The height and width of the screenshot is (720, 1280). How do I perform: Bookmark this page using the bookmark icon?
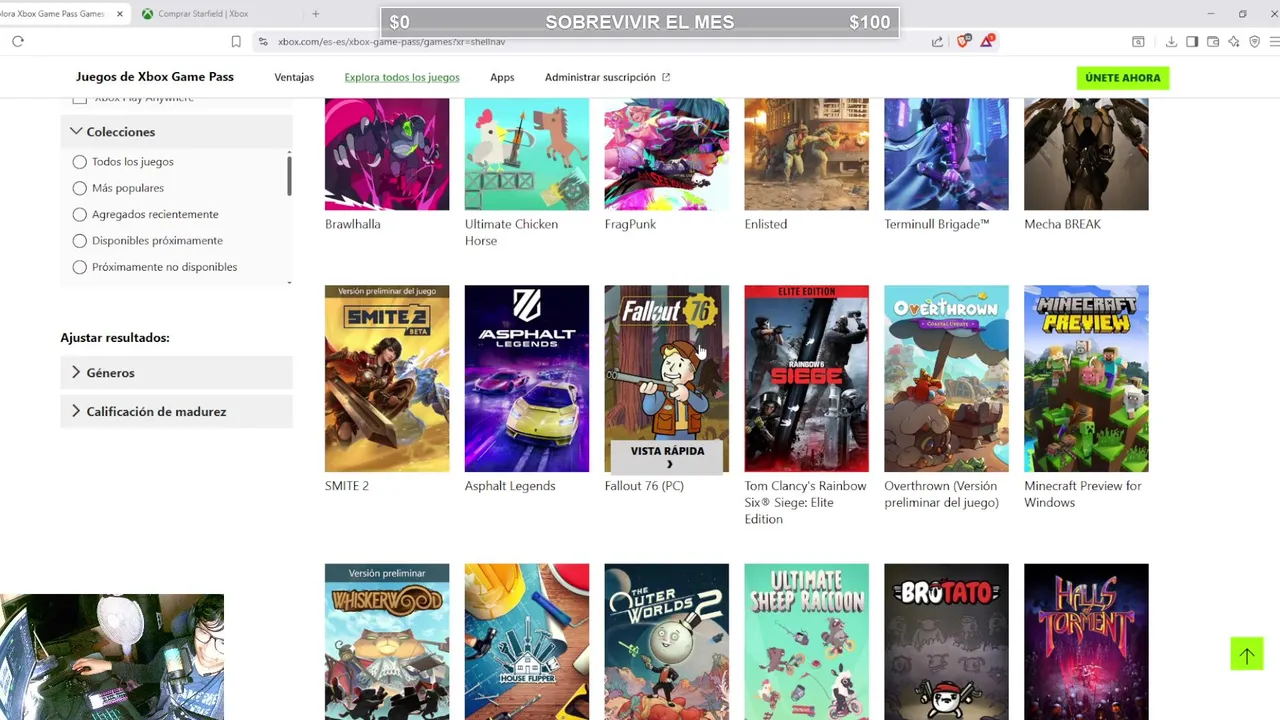[x=236, y=41]
